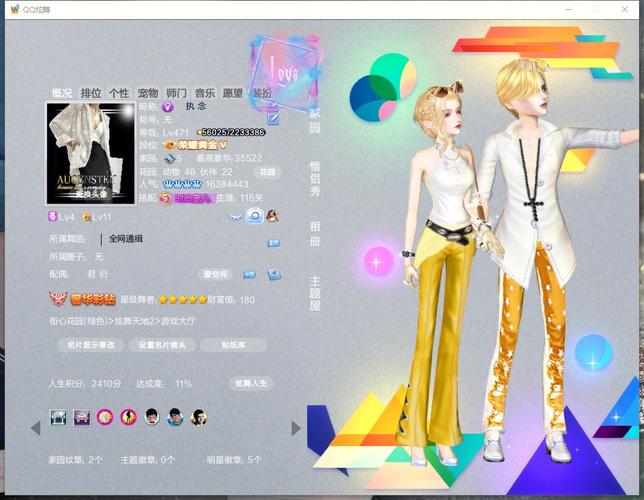644x500 pixels.
Task: Click the 财富值: 180 text
Action: (x=231, y=300)
